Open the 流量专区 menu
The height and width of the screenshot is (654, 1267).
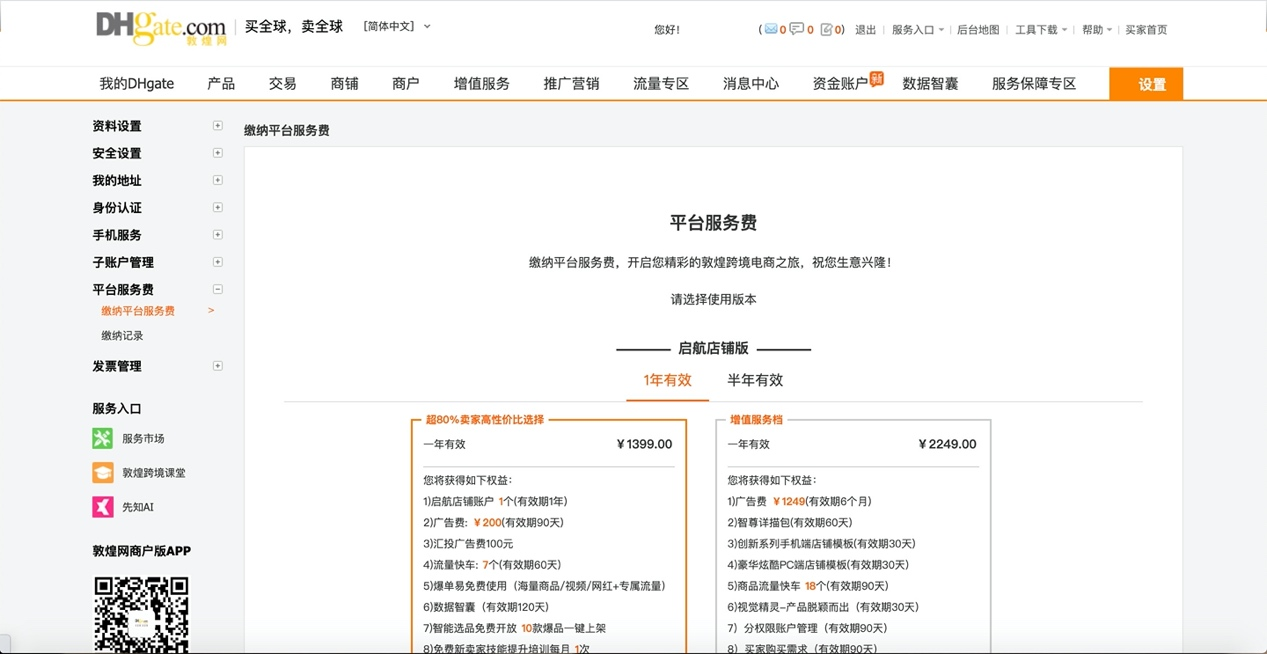tap(661, 84)
